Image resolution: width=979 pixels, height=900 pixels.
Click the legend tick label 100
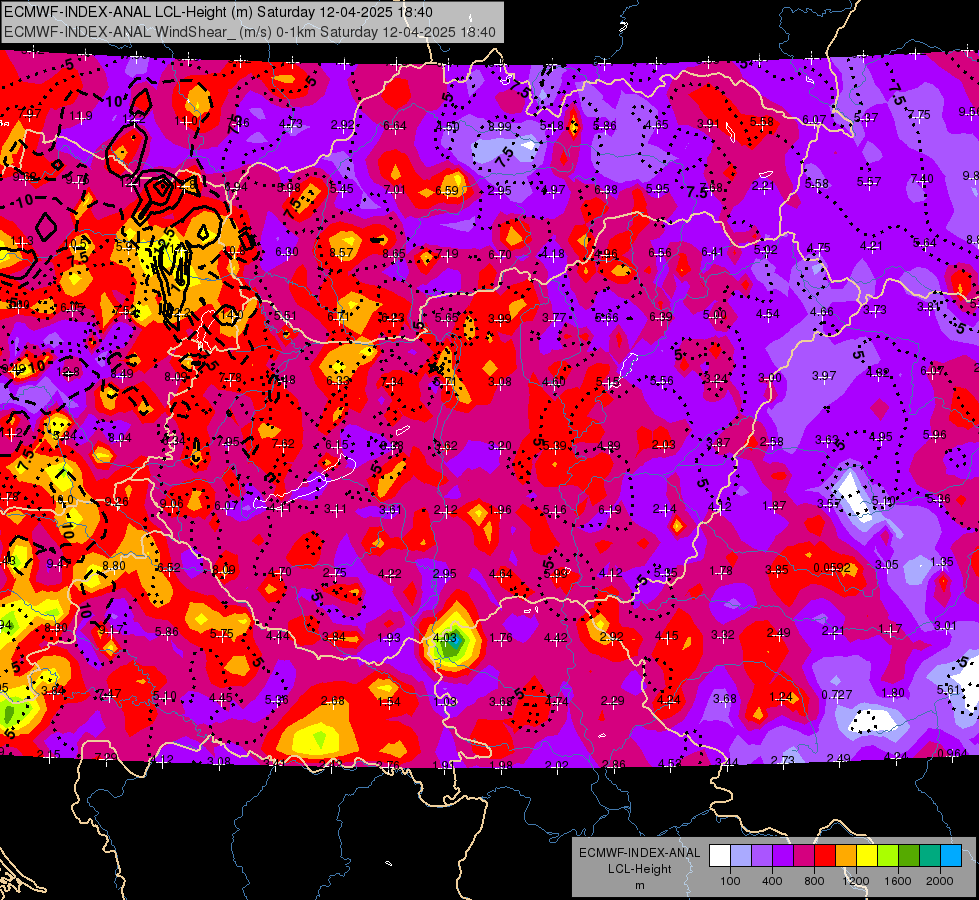[x=730, y=881]
